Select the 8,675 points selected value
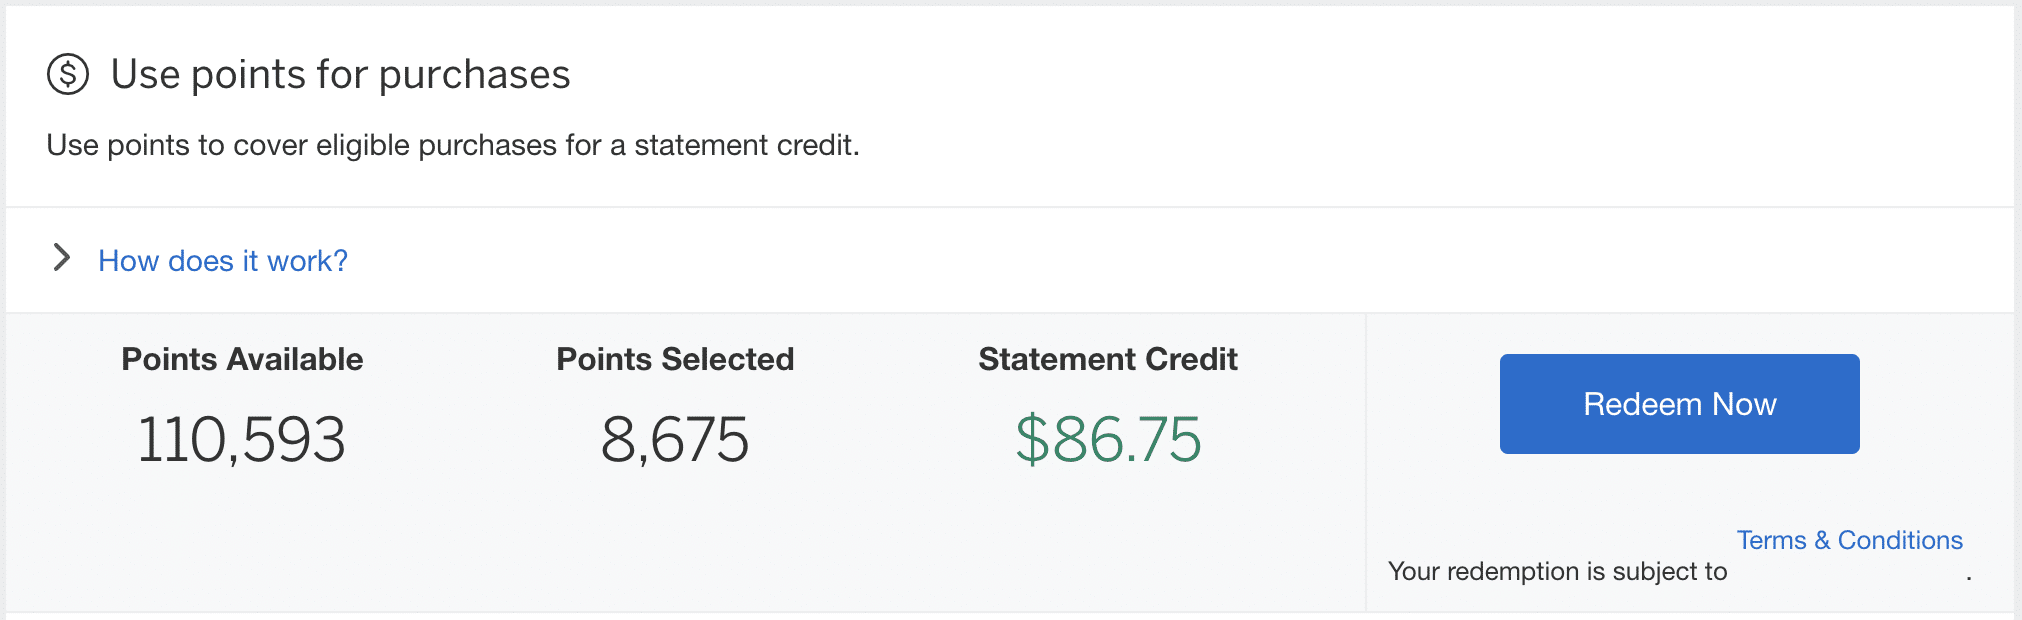Screen dimensions: 2022x620 675,440
